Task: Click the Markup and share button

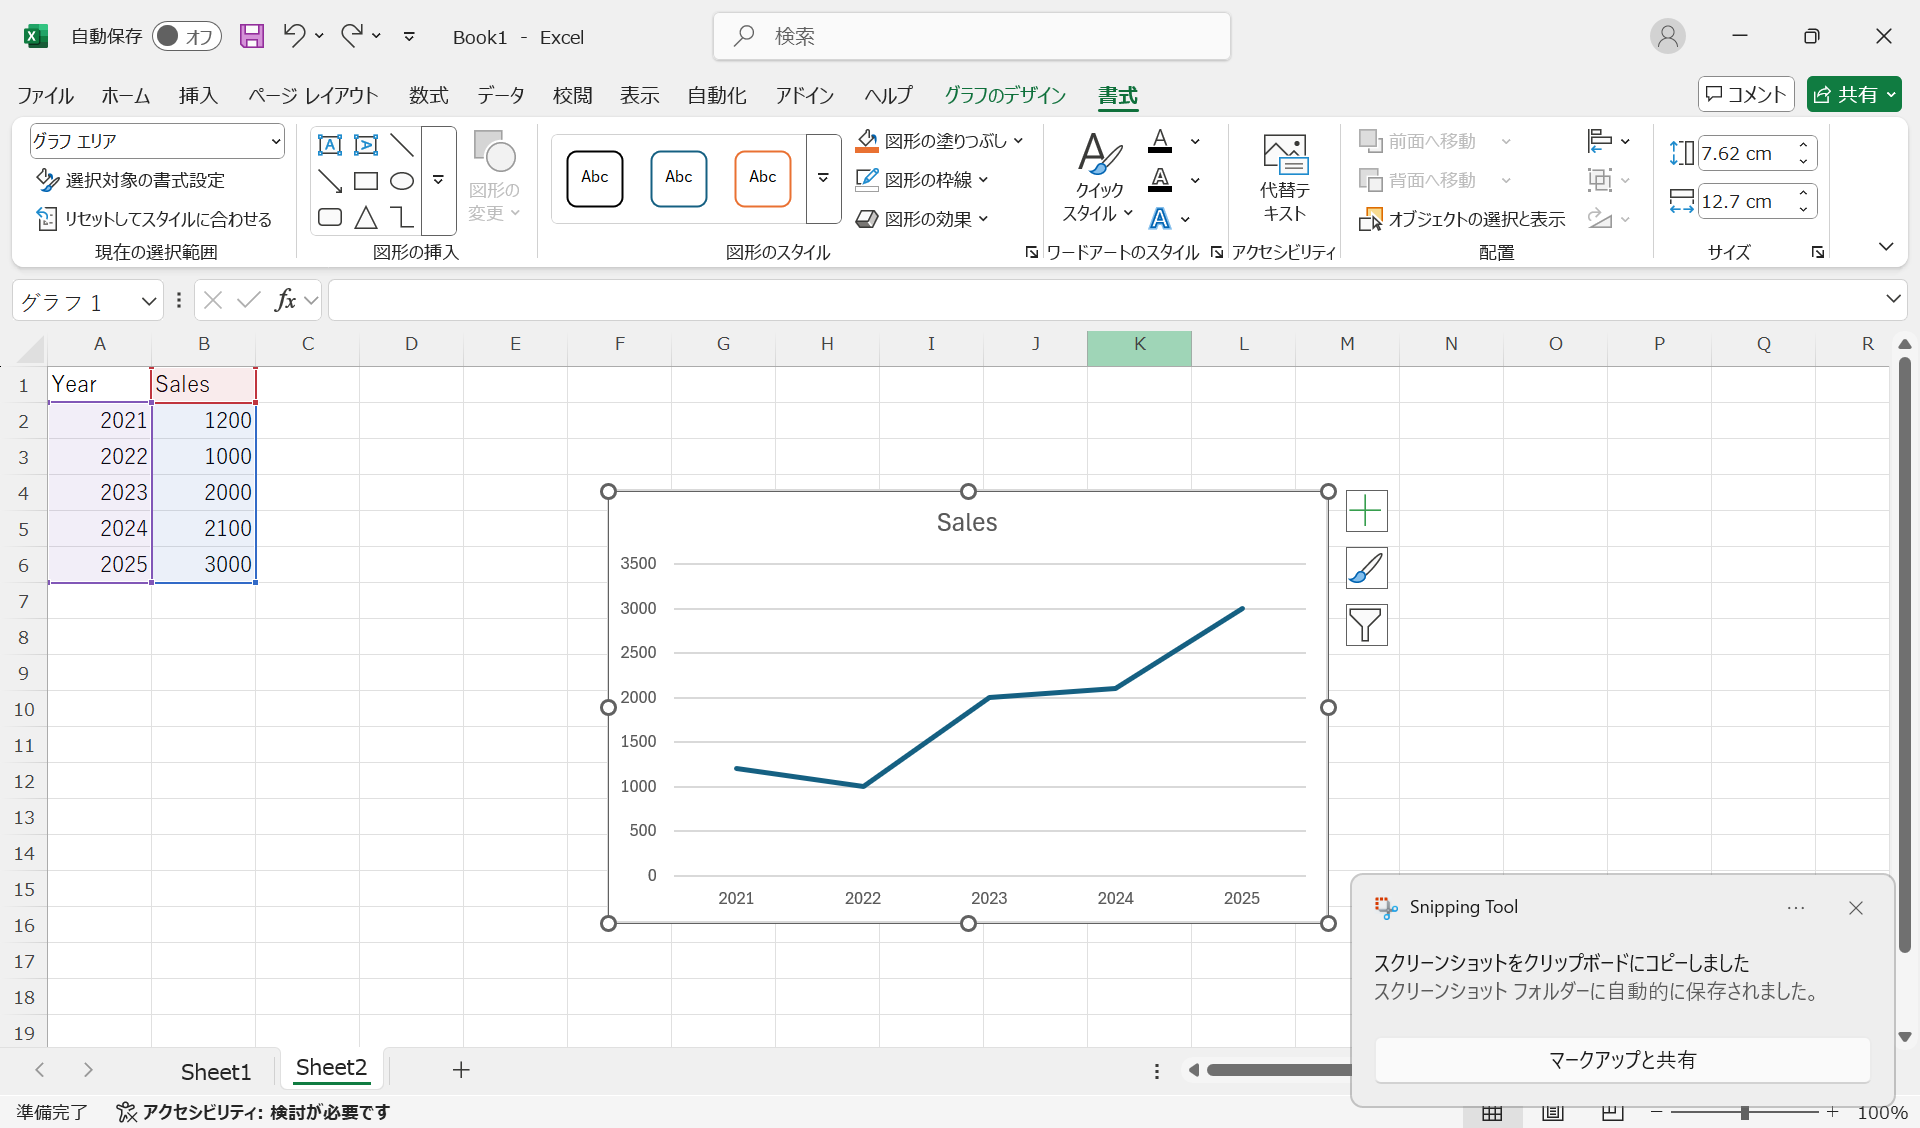Action: coord(1621,1060)
